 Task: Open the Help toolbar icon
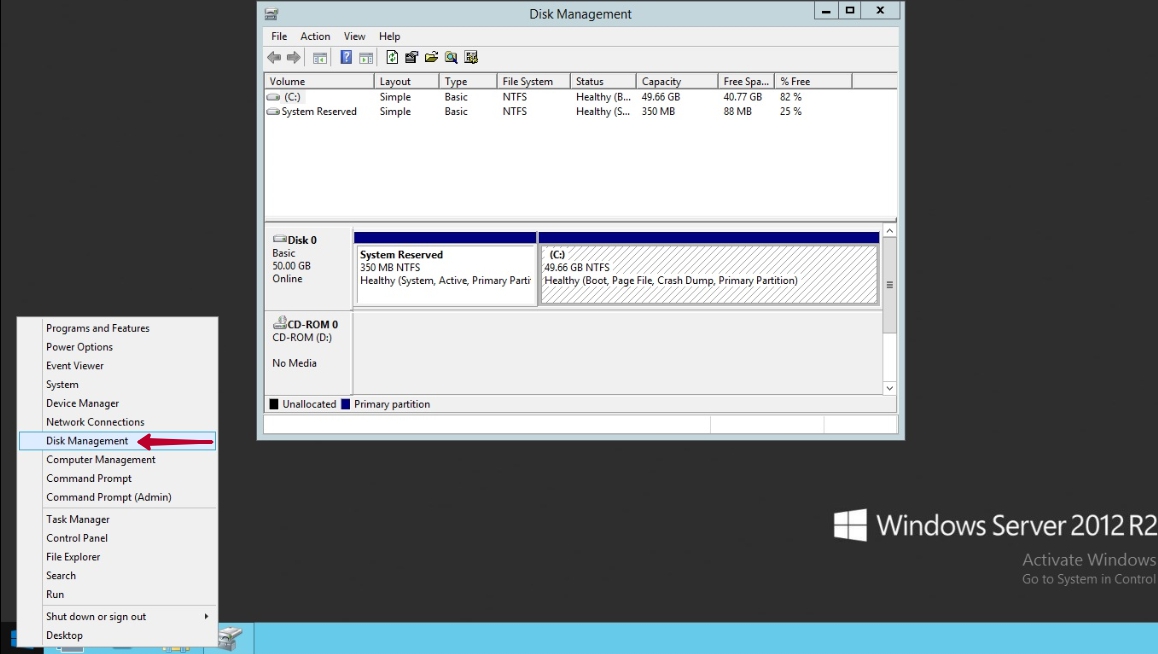(x=347, y=58)
